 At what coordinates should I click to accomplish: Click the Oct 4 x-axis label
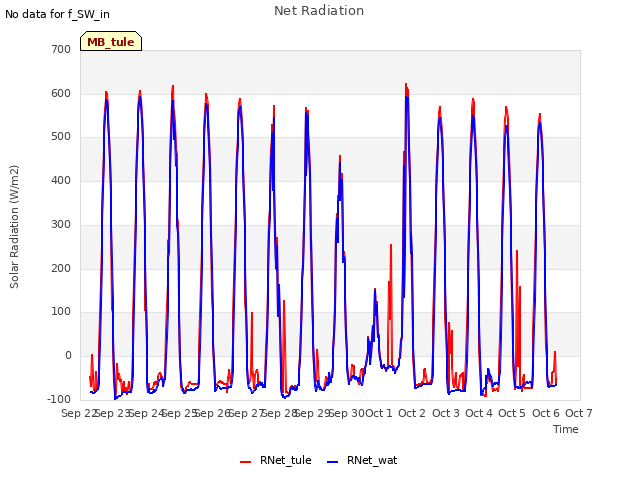479,413
